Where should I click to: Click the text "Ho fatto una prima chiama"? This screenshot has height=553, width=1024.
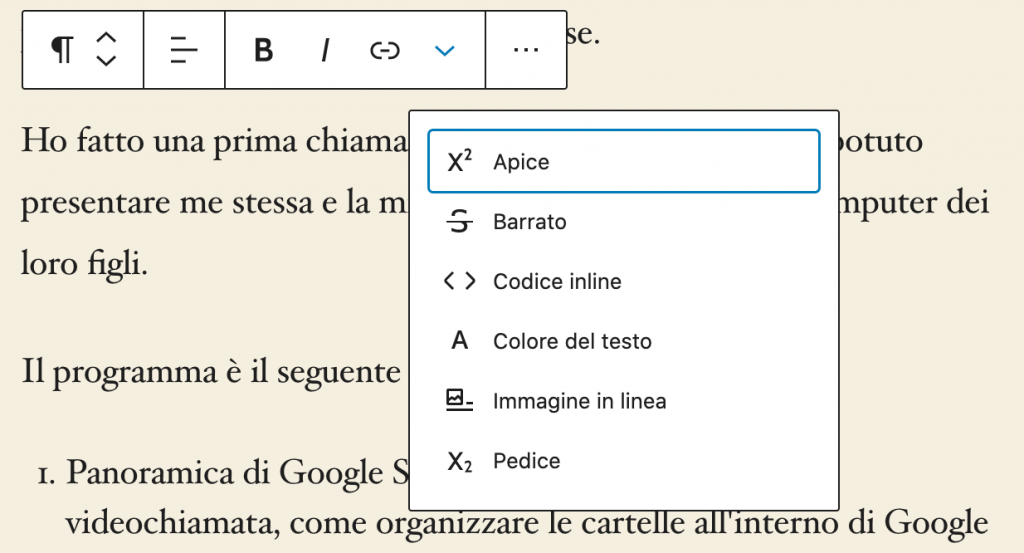214,140
